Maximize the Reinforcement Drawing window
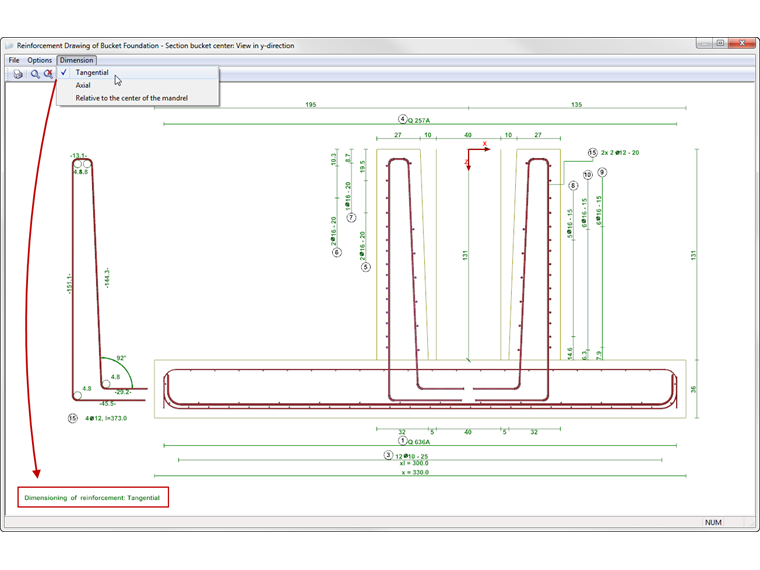The width and height of the screenshot is (760, 570). (720, 43)
